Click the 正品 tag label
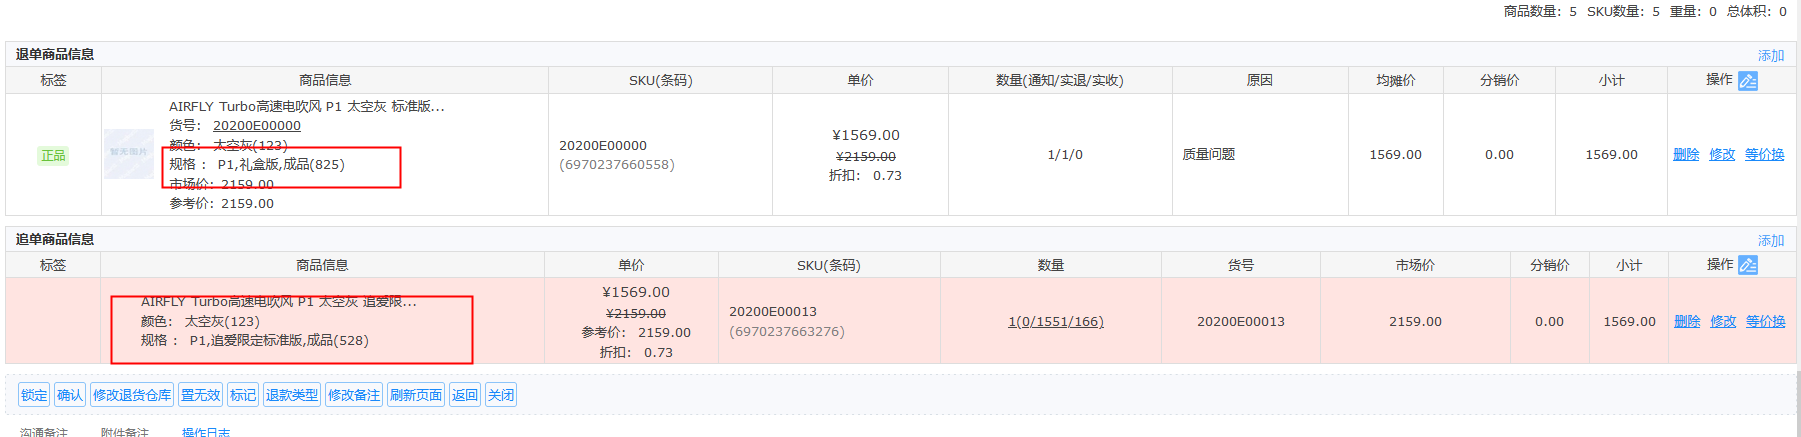 [53, 155]
